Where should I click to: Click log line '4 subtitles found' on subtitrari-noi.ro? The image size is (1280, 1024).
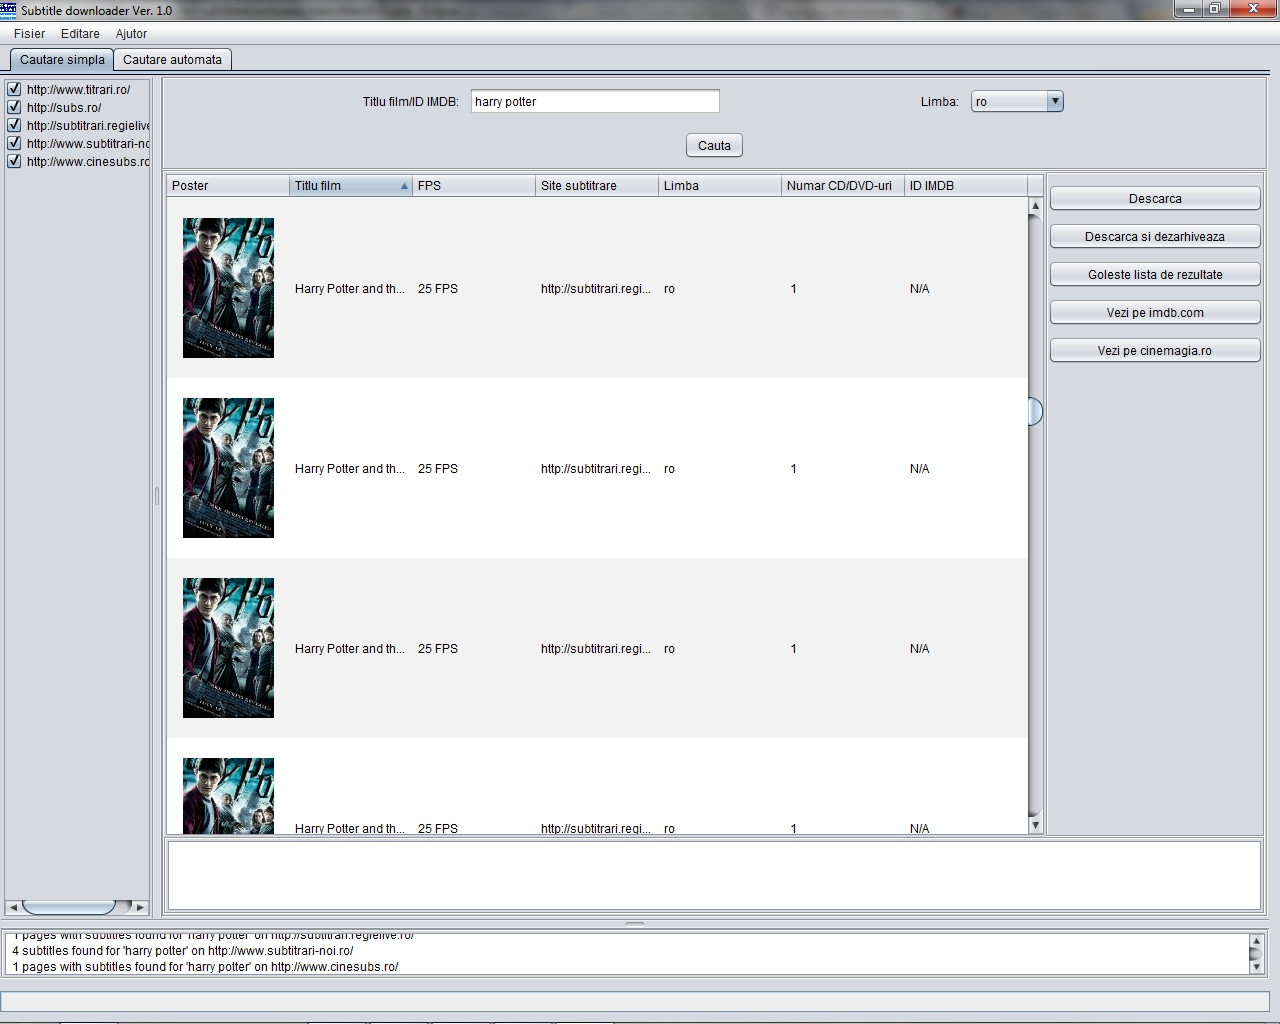(x=183, y=951)
